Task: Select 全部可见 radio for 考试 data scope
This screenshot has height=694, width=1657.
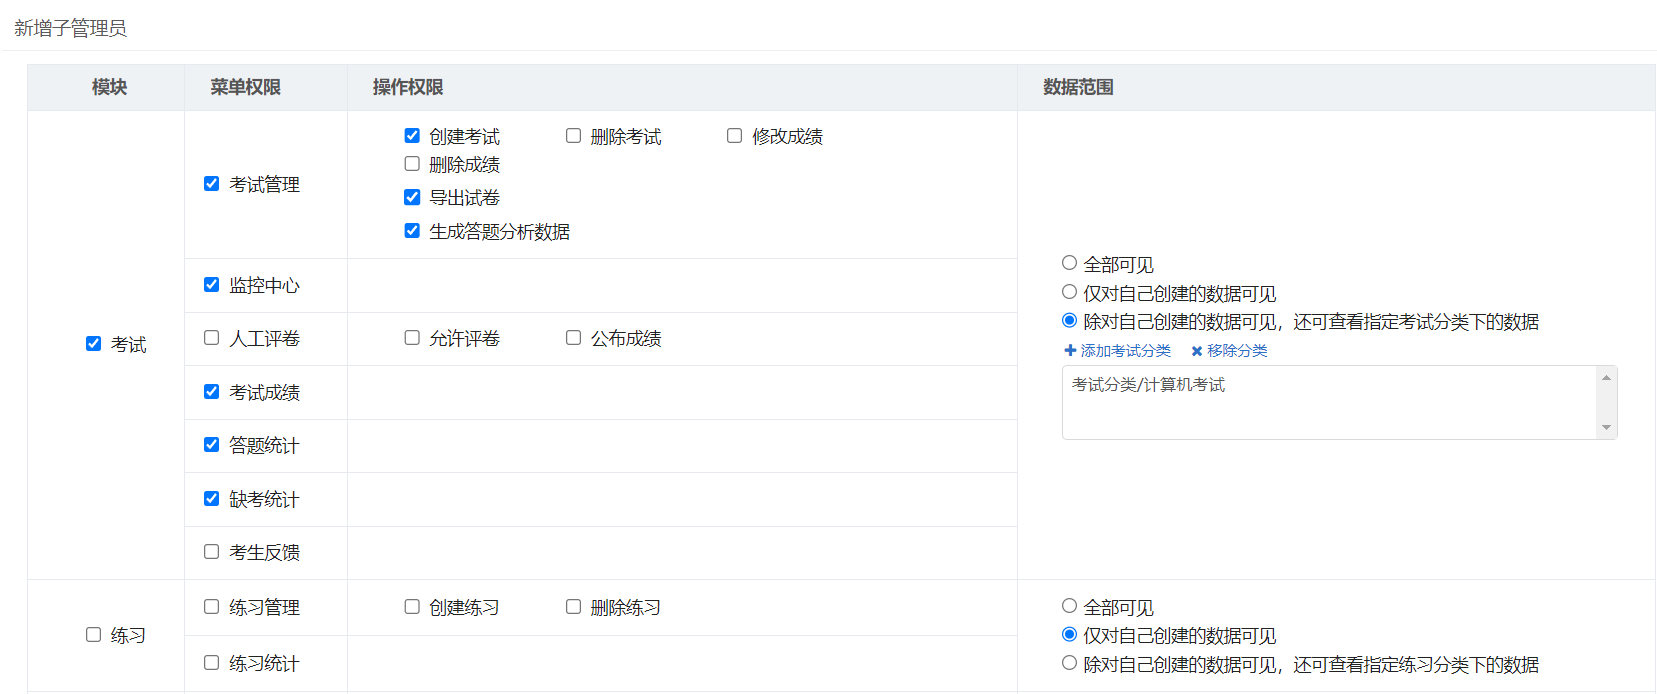Action: click(x=1069, y=263)
